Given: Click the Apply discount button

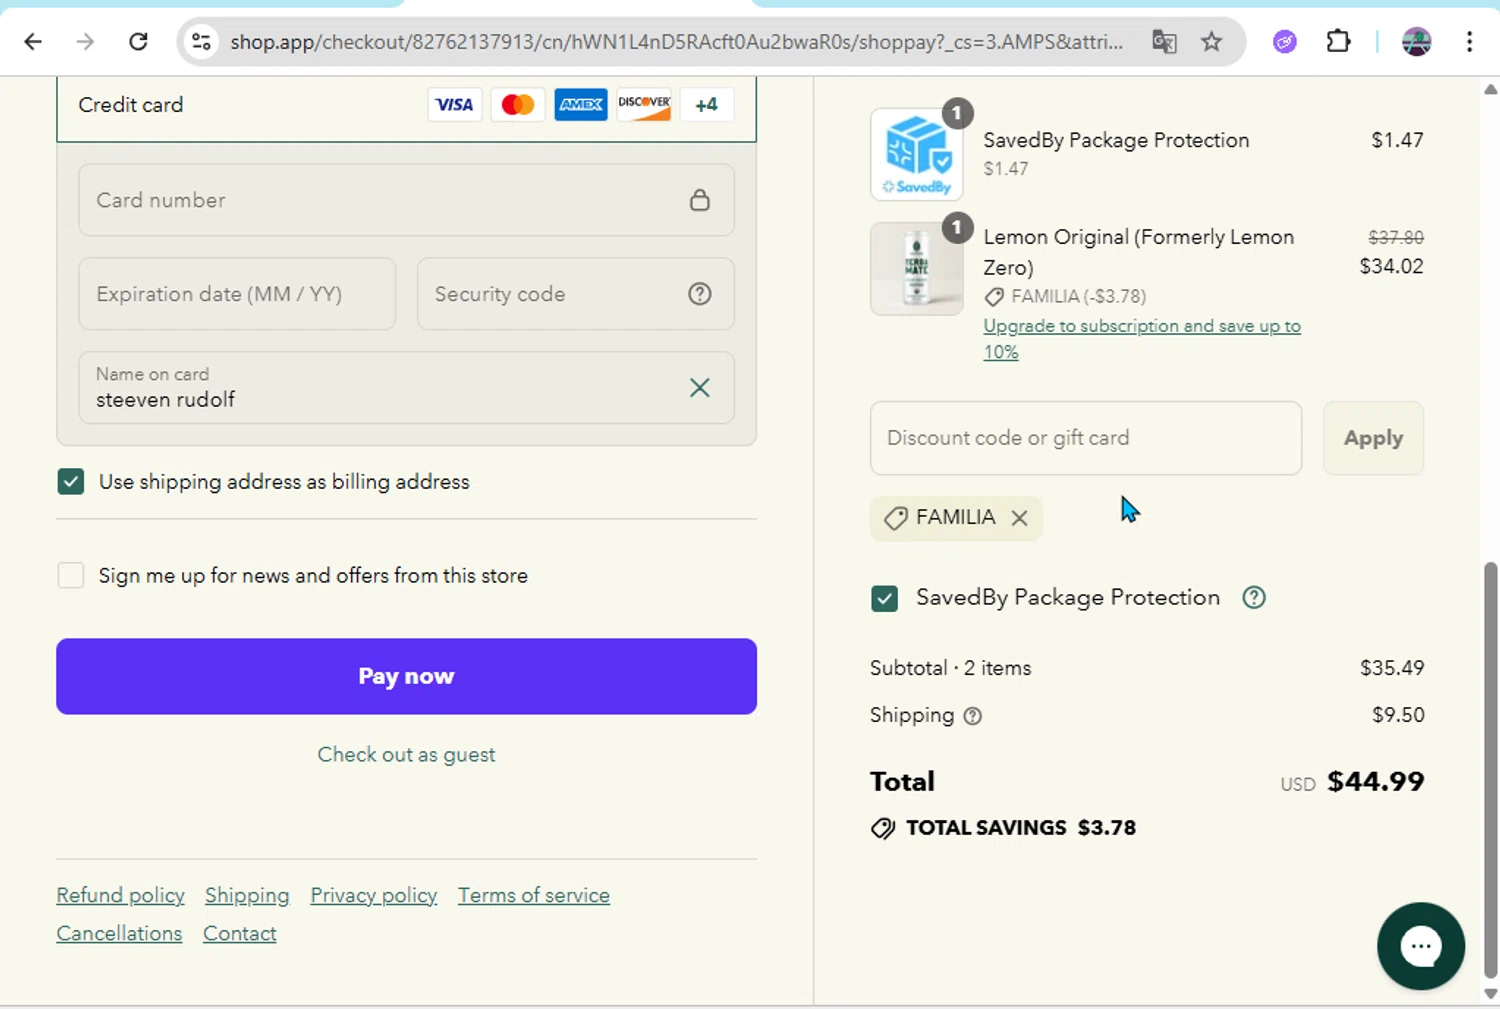Looking at the screenshot, I should (1373, 438).
